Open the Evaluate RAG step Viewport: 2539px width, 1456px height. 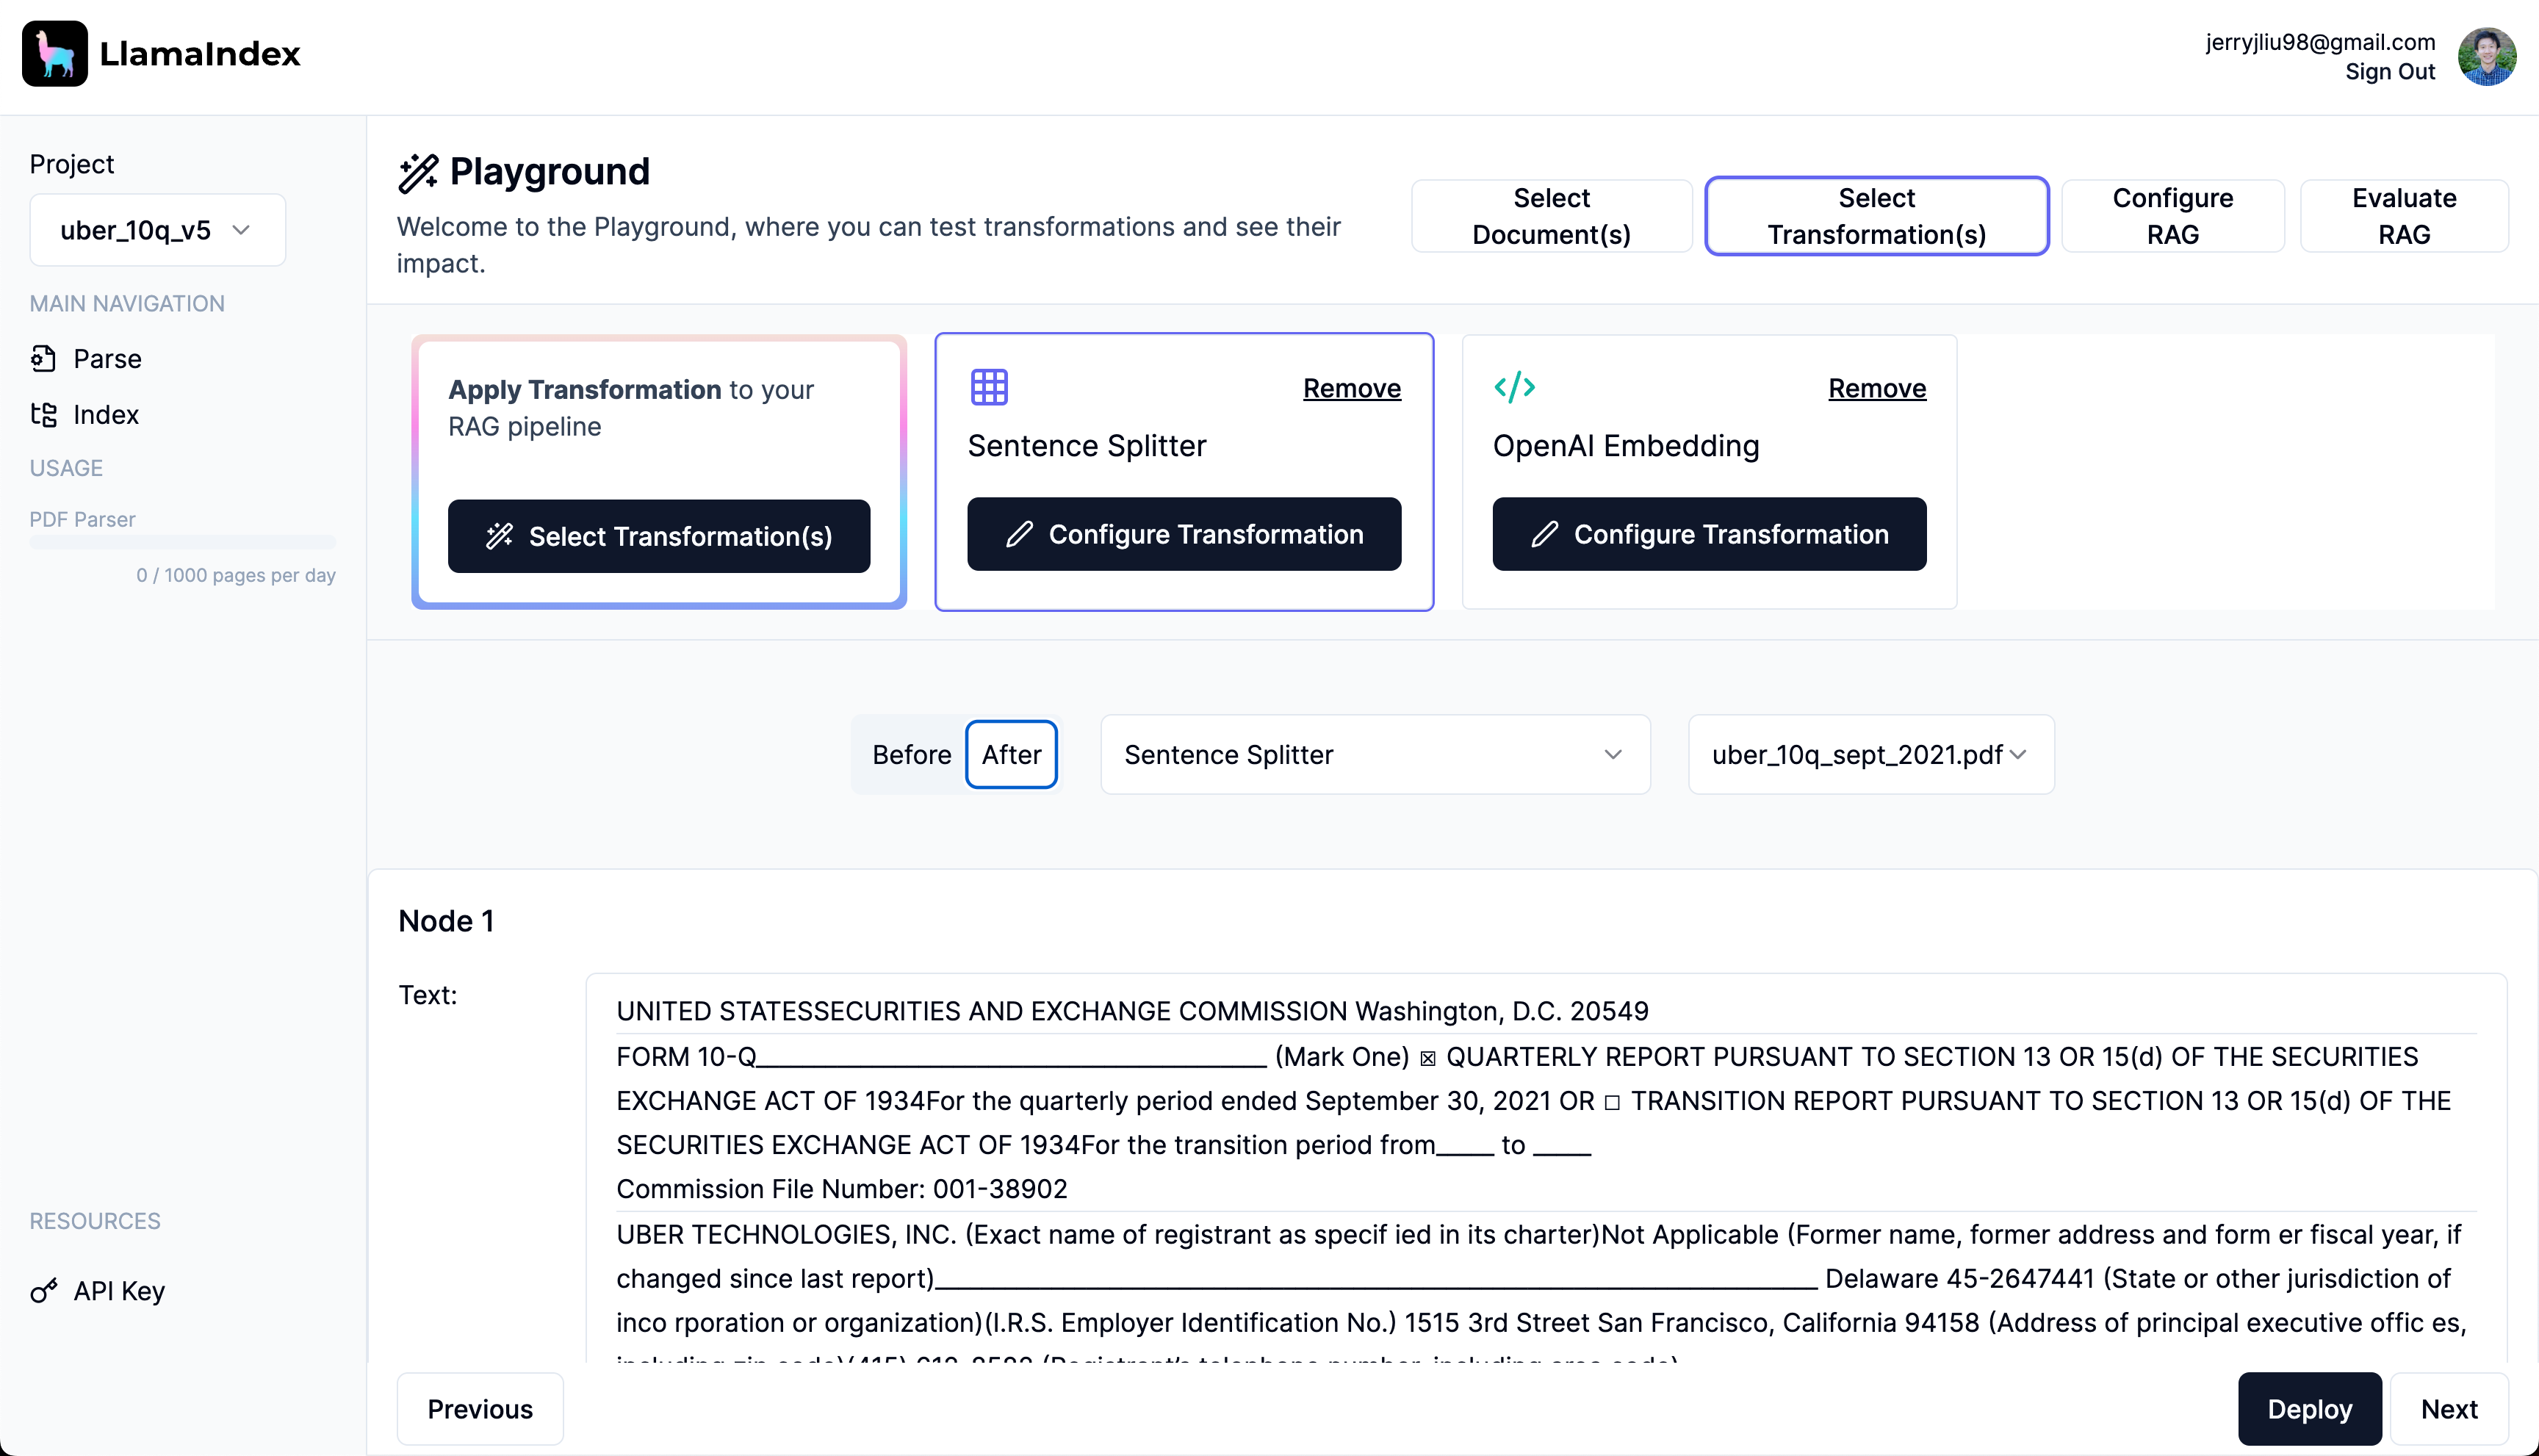(2403, 216)
